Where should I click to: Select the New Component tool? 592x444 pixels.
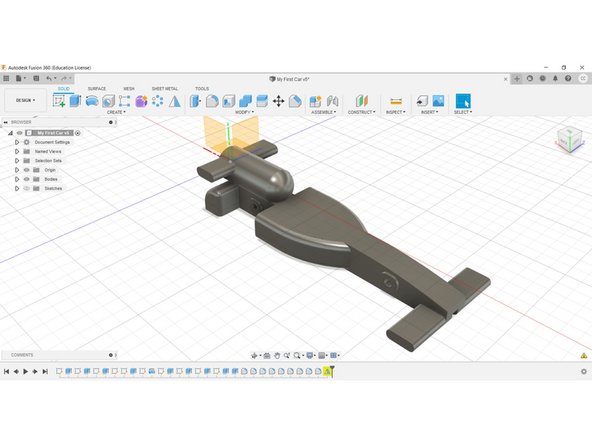pyautogui.click(x=315, y=101)
